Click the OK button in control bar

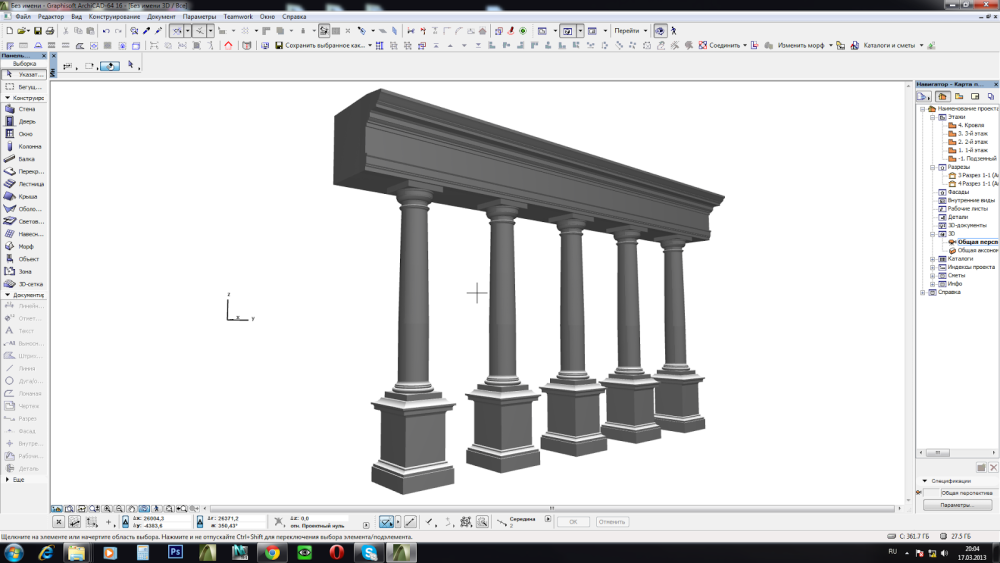[573, 522]
